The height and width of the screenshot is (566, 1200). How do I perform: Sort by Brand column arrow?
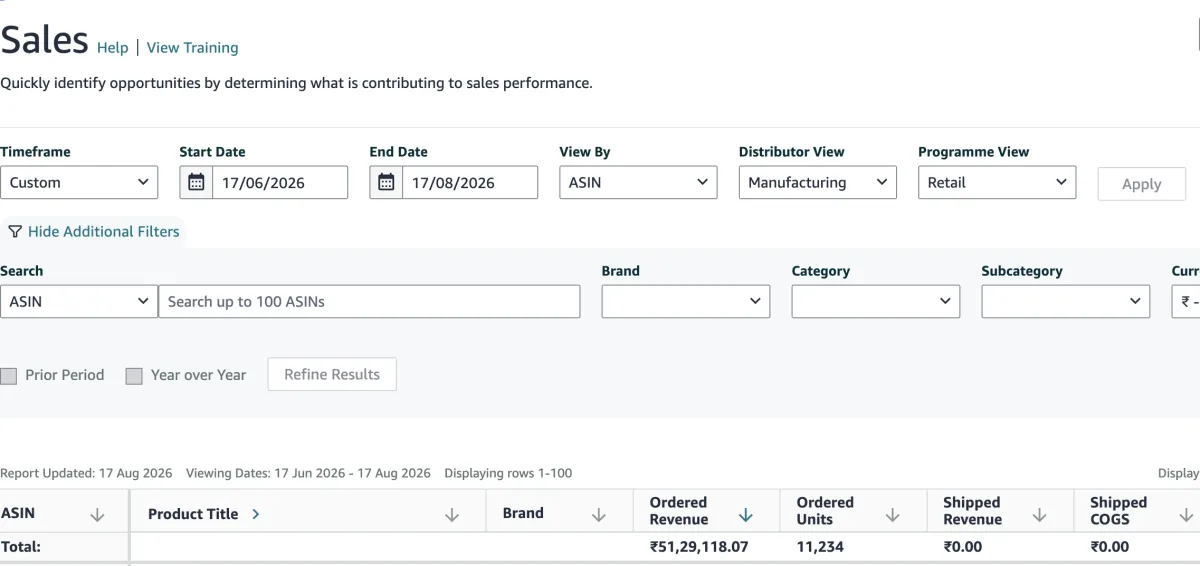(599, 515)
